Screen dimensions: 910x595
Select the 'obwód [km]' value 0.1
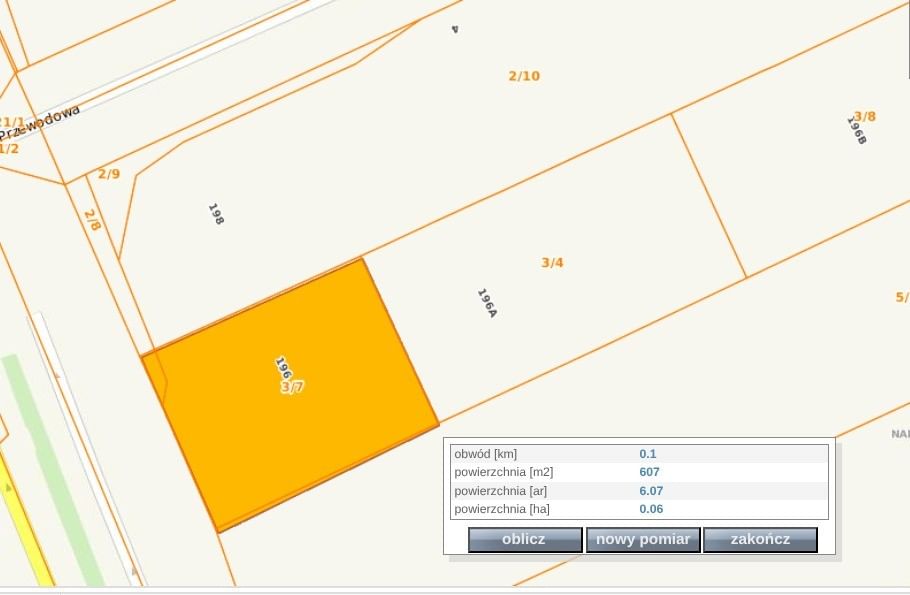647,454
